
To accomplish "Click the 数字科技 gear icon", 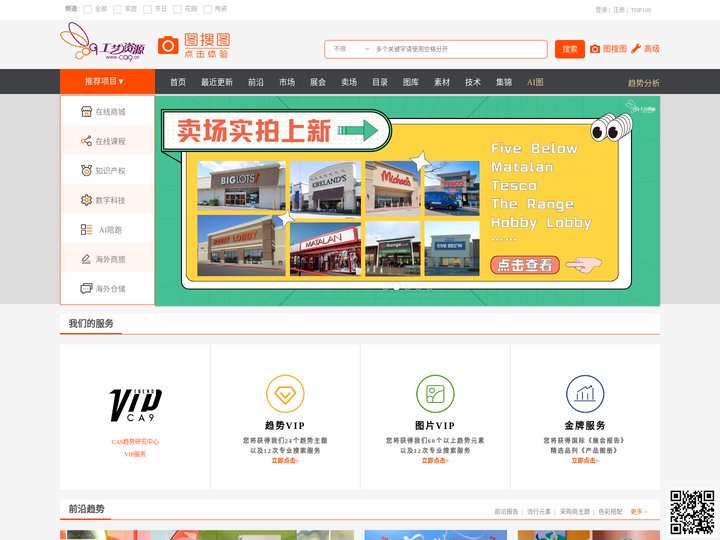I will pos(86,200).
